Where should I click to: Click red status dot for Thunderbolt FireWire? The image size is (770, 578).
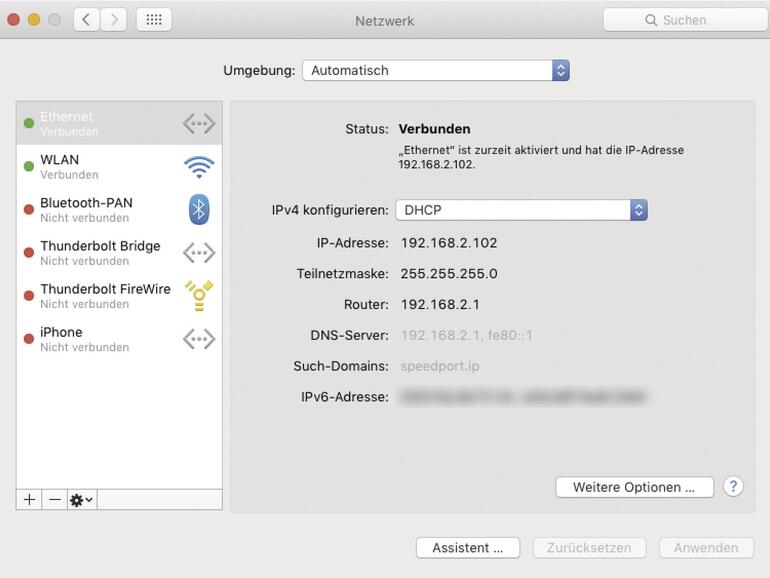[x=29, y=295]
